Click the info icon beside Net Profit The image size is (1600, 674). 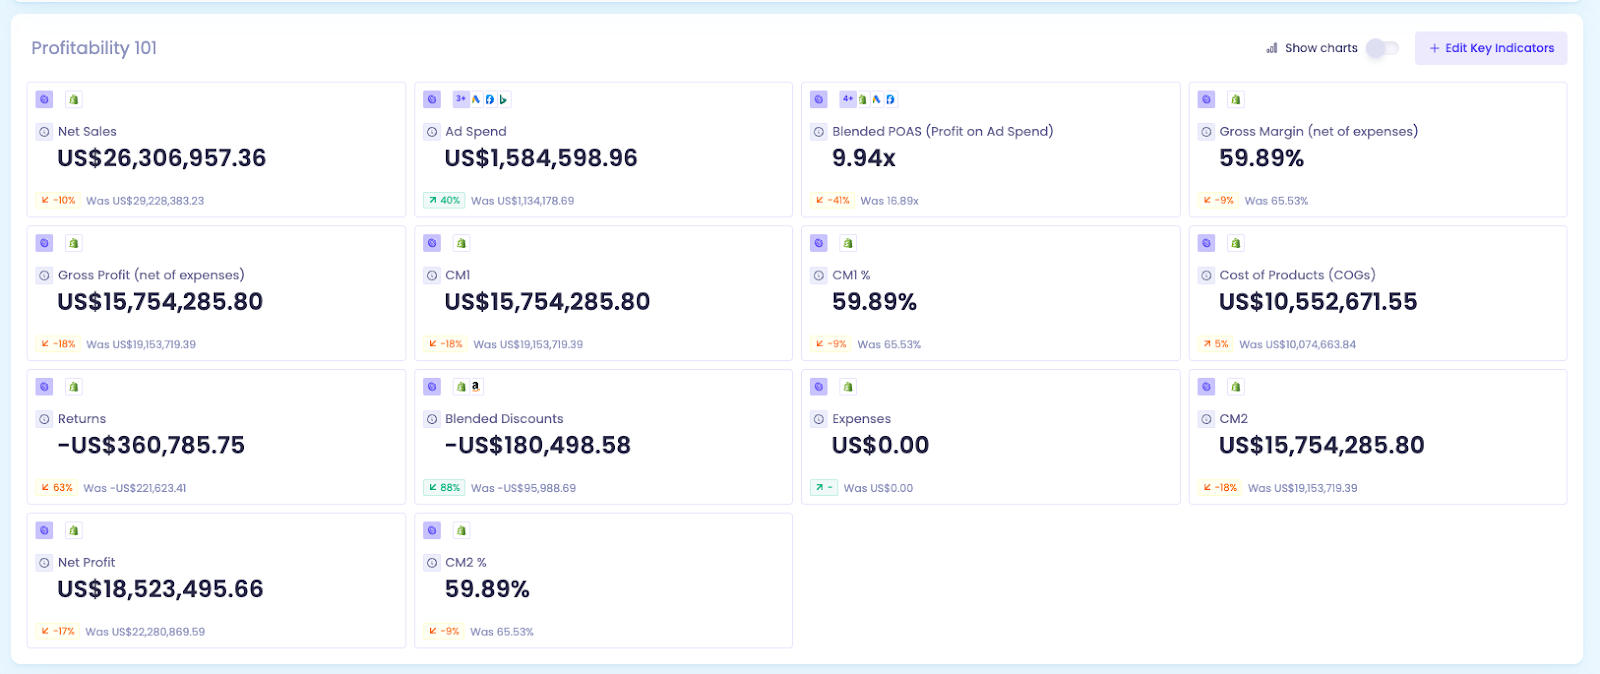click(x=44, y=562)
